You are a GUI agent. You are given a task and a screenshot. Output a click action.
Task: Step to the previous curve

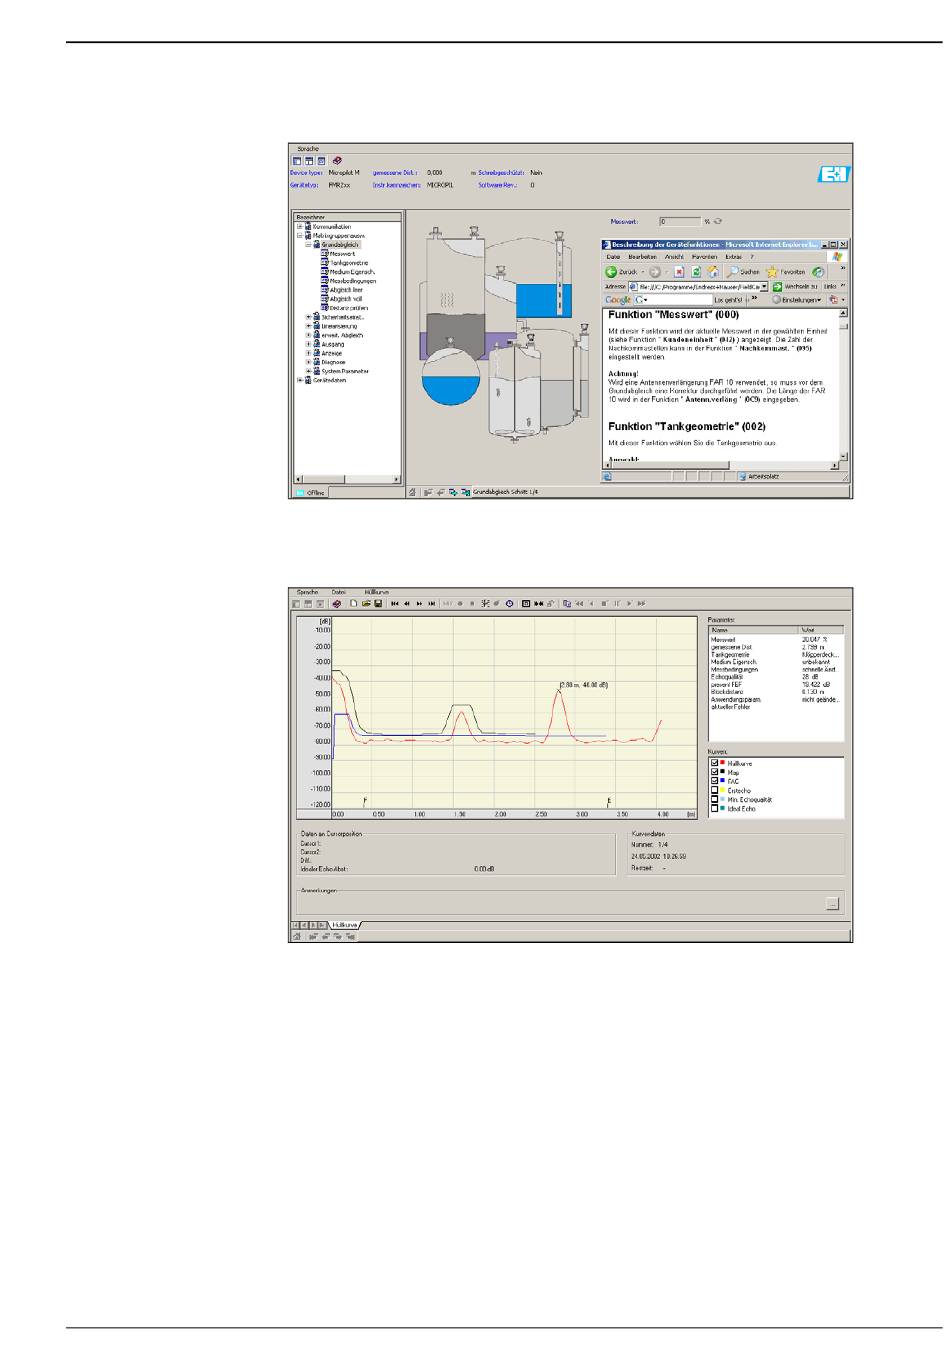[407, 604]
